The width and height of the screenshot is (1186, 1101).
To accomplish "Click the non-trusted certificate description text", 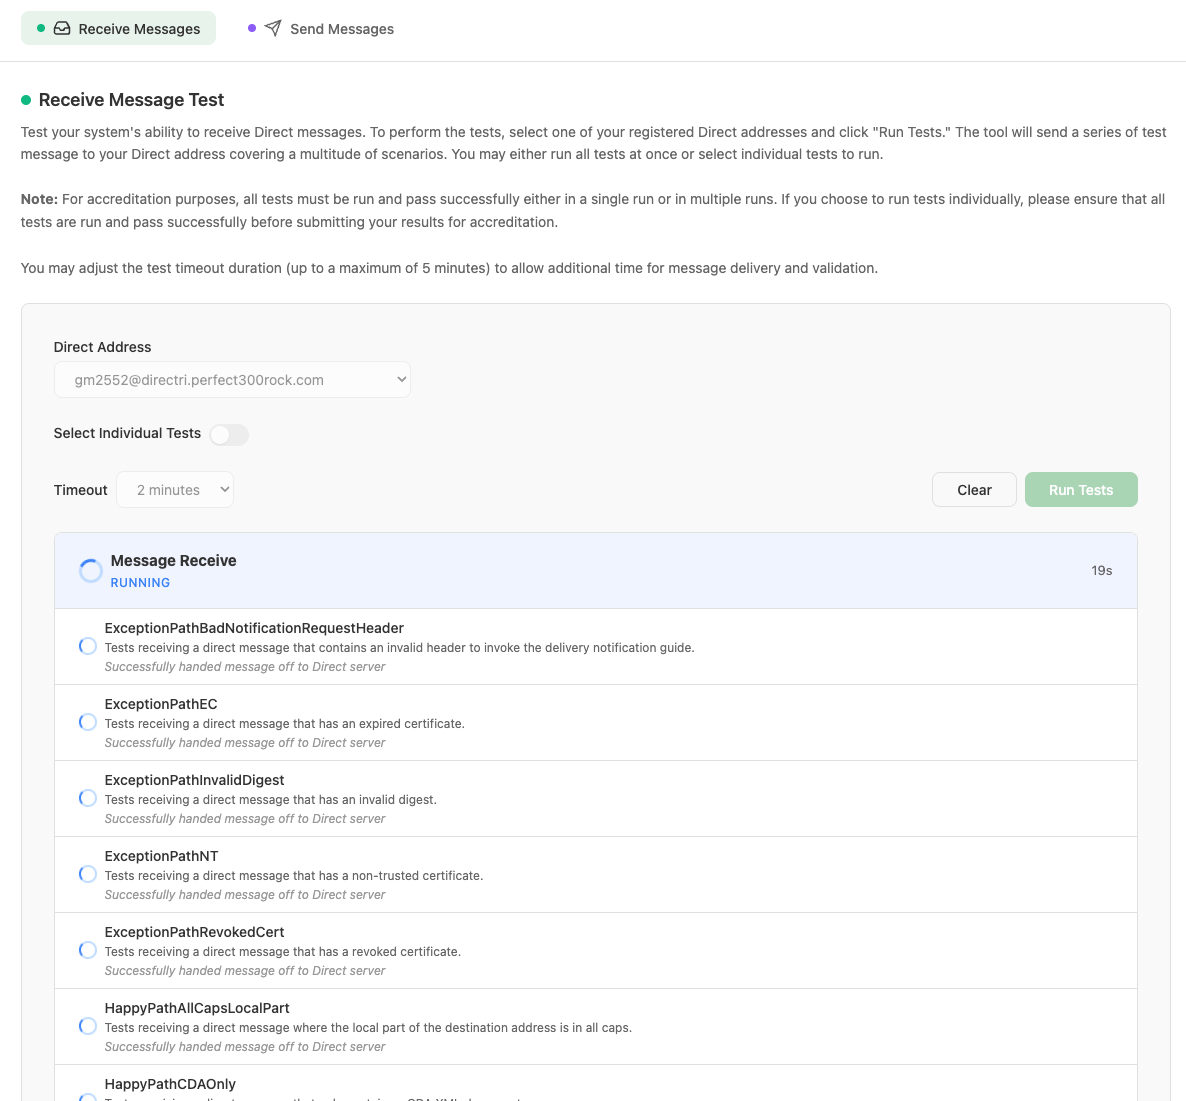I will pos(293,876).
